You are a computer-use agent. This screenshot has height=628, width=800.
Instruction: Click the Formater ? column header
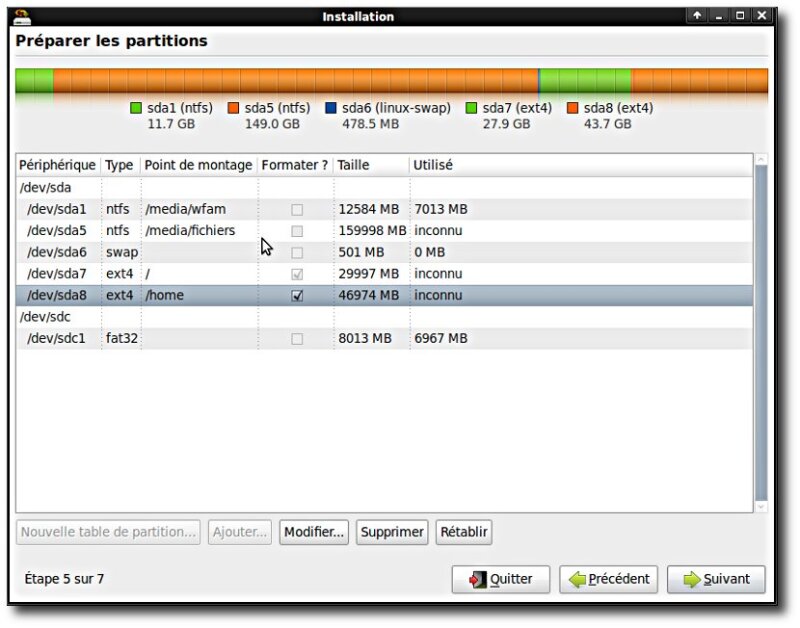(x=295, y=165)
